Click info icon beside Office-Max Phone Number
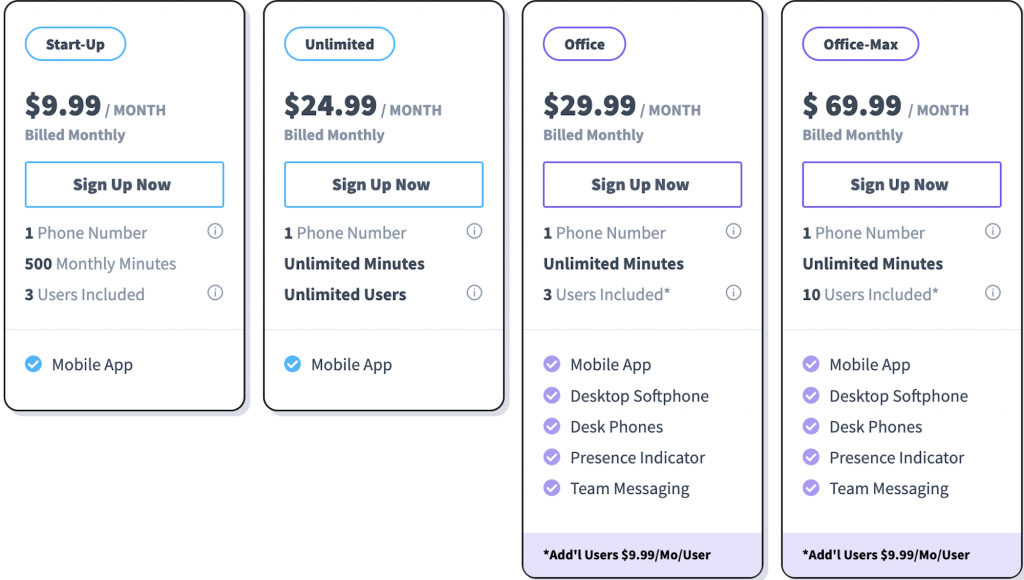 (992, 231)
